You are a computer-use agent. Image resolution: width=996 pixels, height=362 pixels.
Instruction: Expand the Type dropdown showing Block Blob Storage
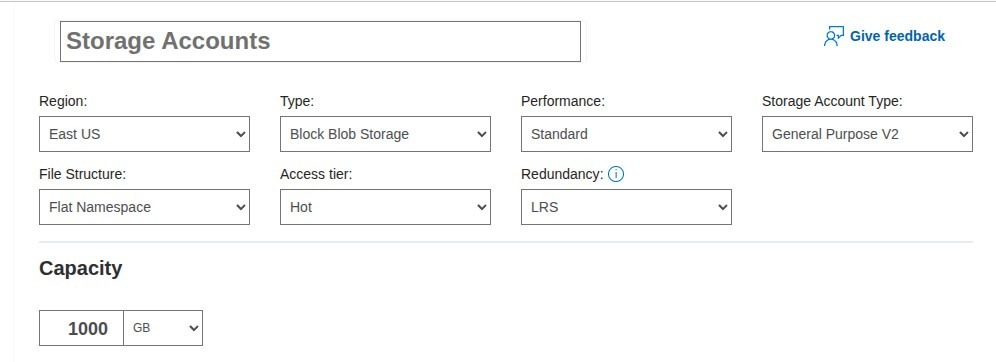(x=385, y=134)
